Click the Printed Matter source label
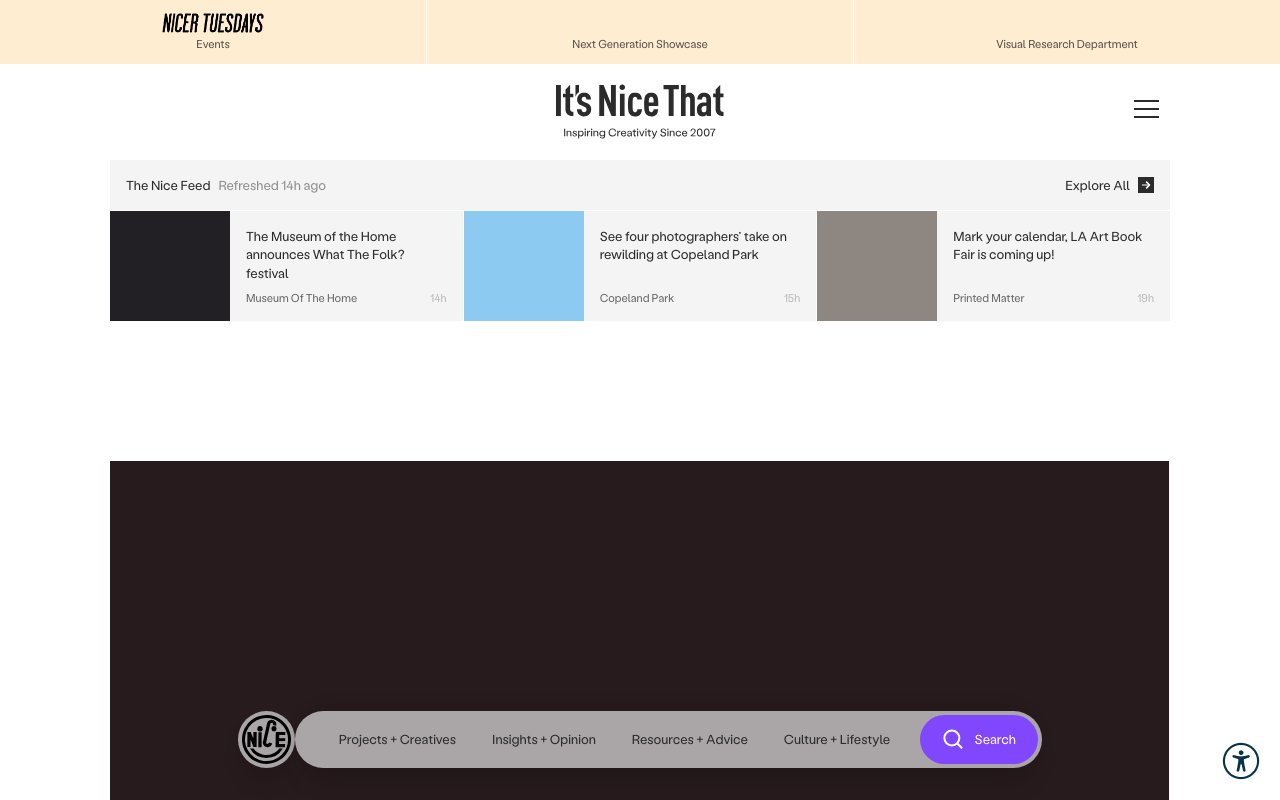 coord(988,298)
